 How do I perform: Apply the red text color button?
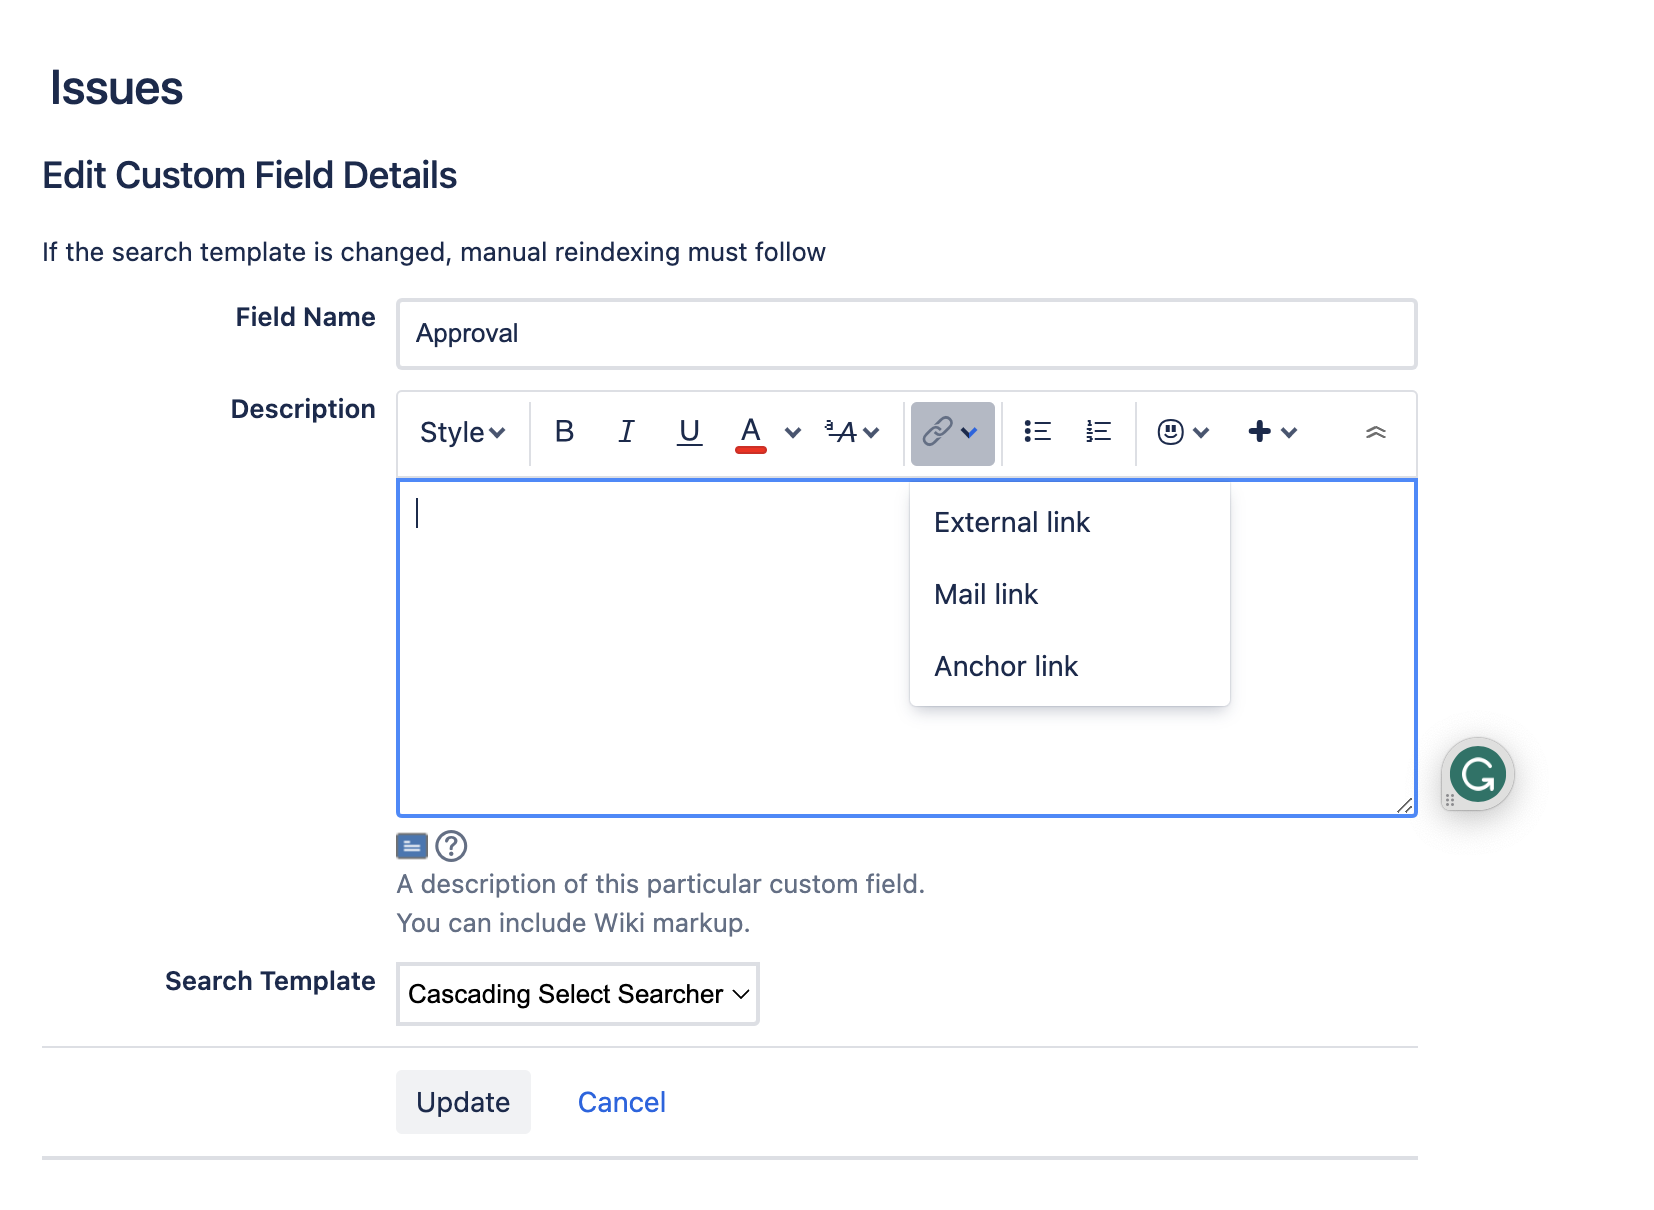pyautogui.click(x=751, y=433)
